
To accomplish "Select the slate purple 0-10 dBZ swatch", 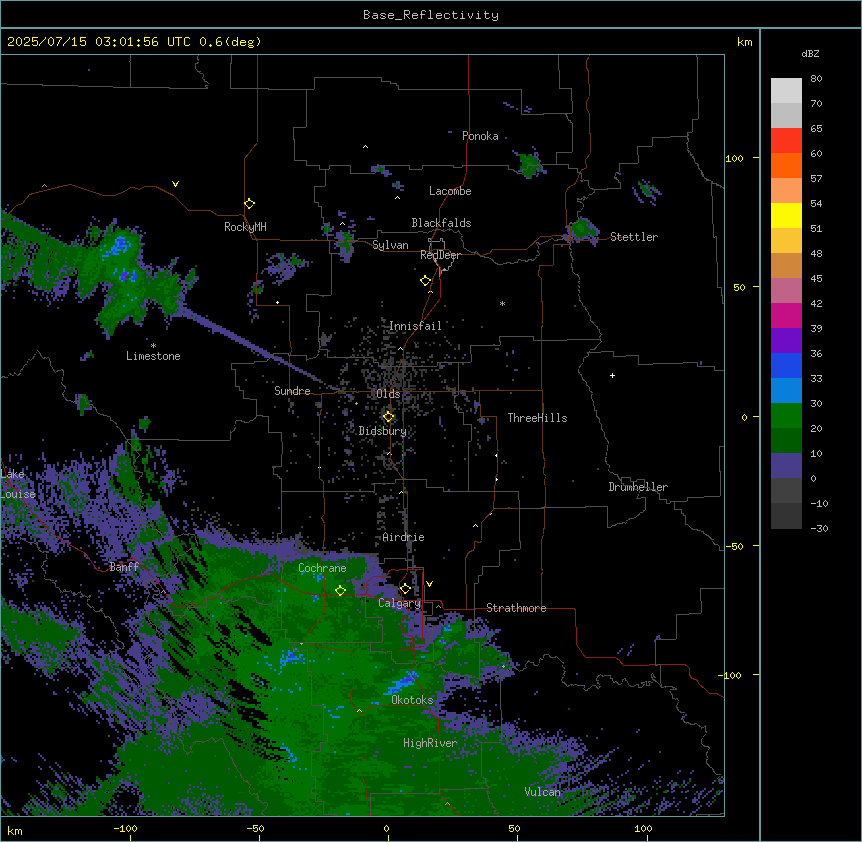I will click(786, 466).
